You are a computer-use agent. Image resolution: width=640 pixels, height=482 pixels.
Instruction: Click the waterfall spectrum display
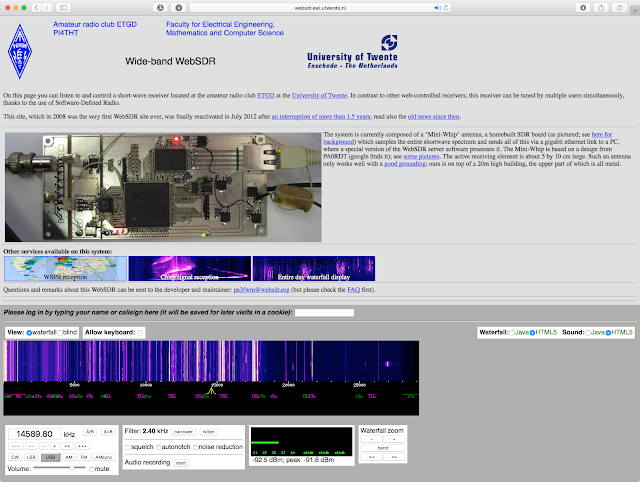click(211, 361)
